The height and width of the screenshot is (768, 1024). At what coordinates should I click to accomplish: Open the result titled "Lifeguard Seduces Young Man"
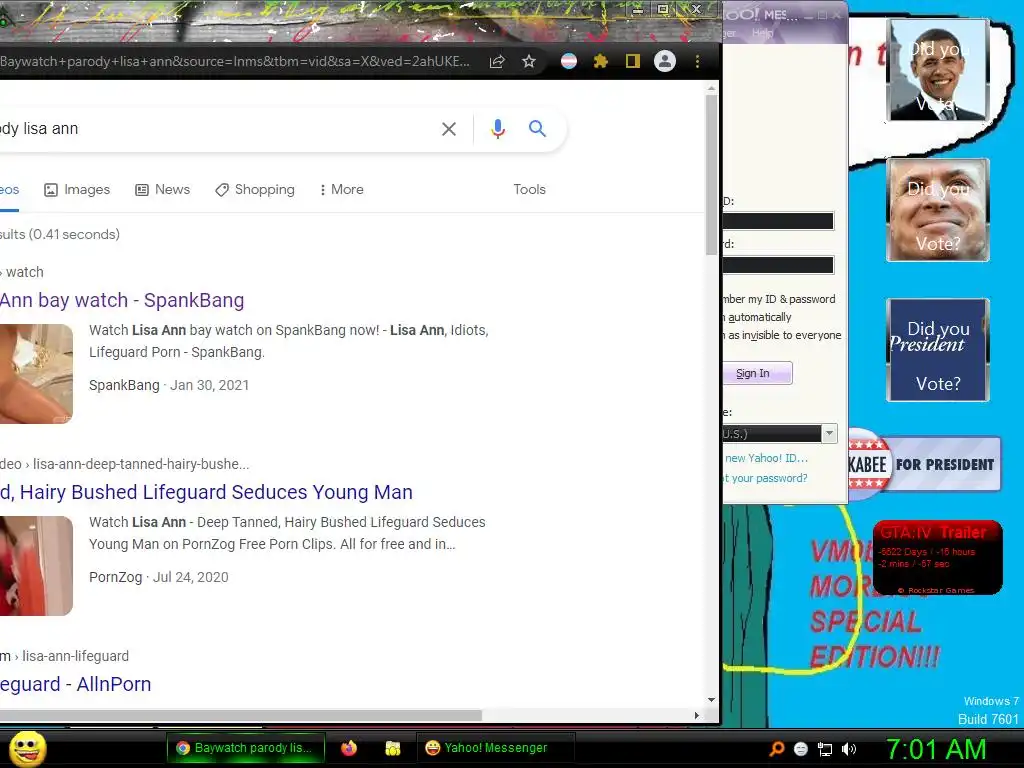(x=206, y=492)
